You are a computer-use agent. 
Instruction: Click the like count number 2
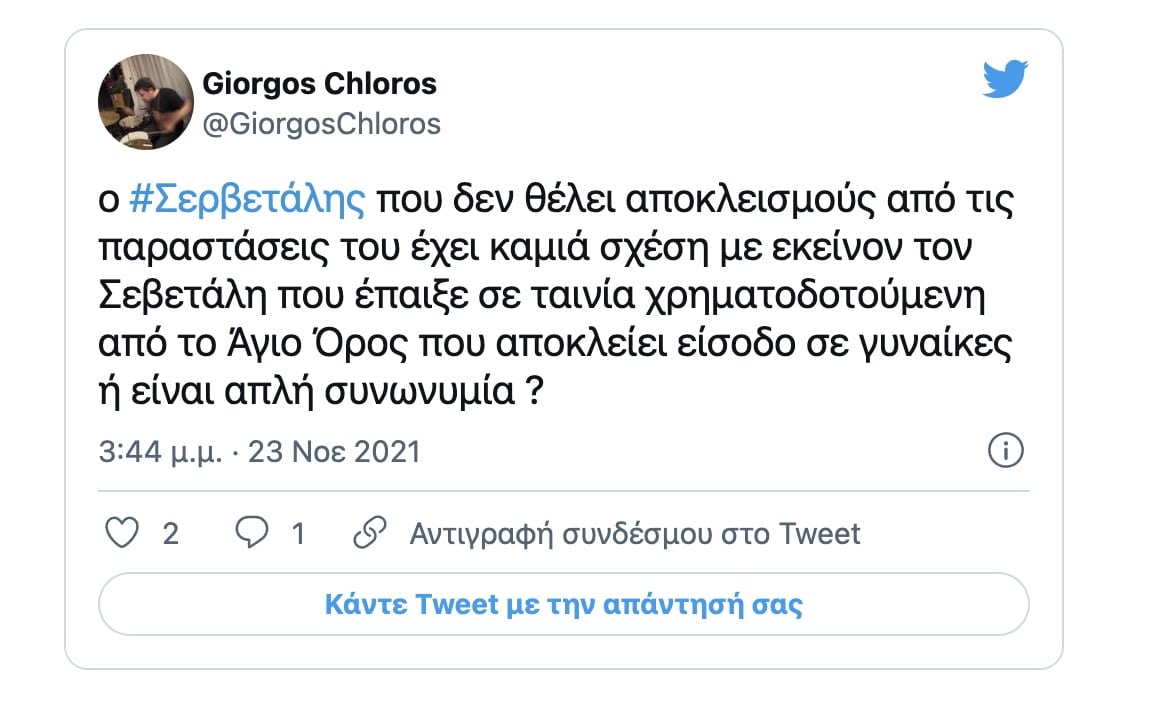171,534
